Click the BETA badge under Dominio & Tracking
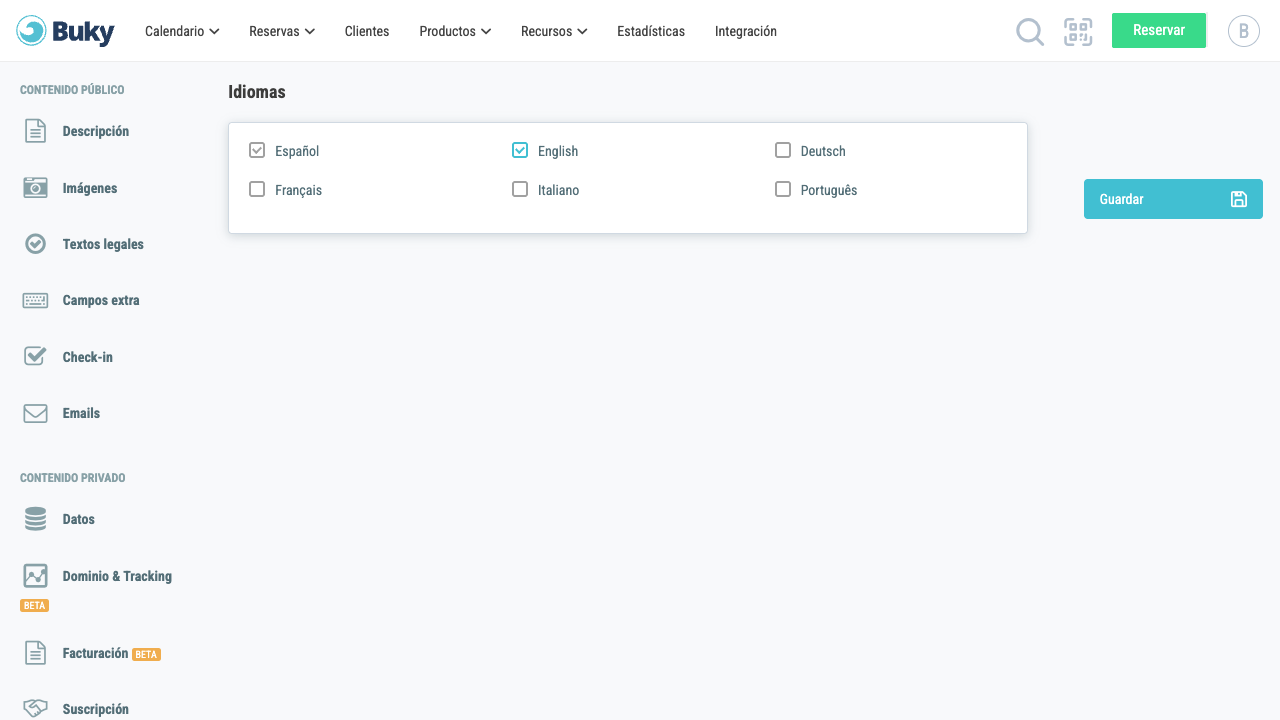 tap(35, 605)
